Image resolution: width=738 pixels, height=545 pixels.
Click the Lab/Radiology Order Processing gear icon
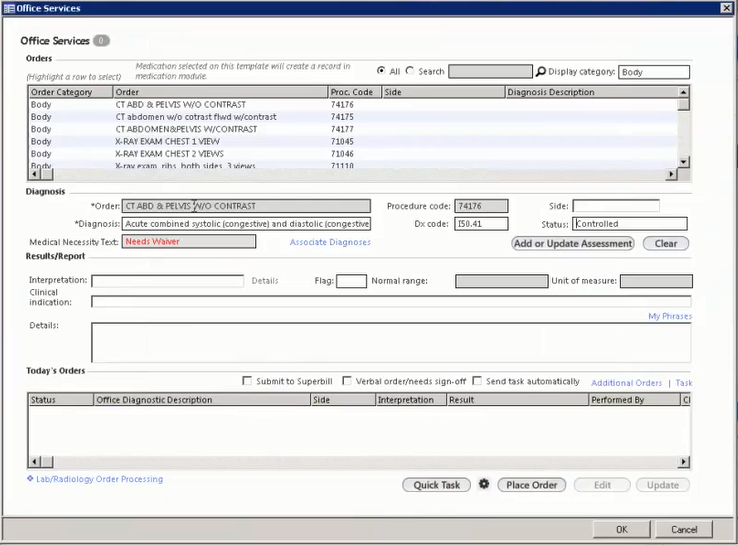click(x=30, y=479)
